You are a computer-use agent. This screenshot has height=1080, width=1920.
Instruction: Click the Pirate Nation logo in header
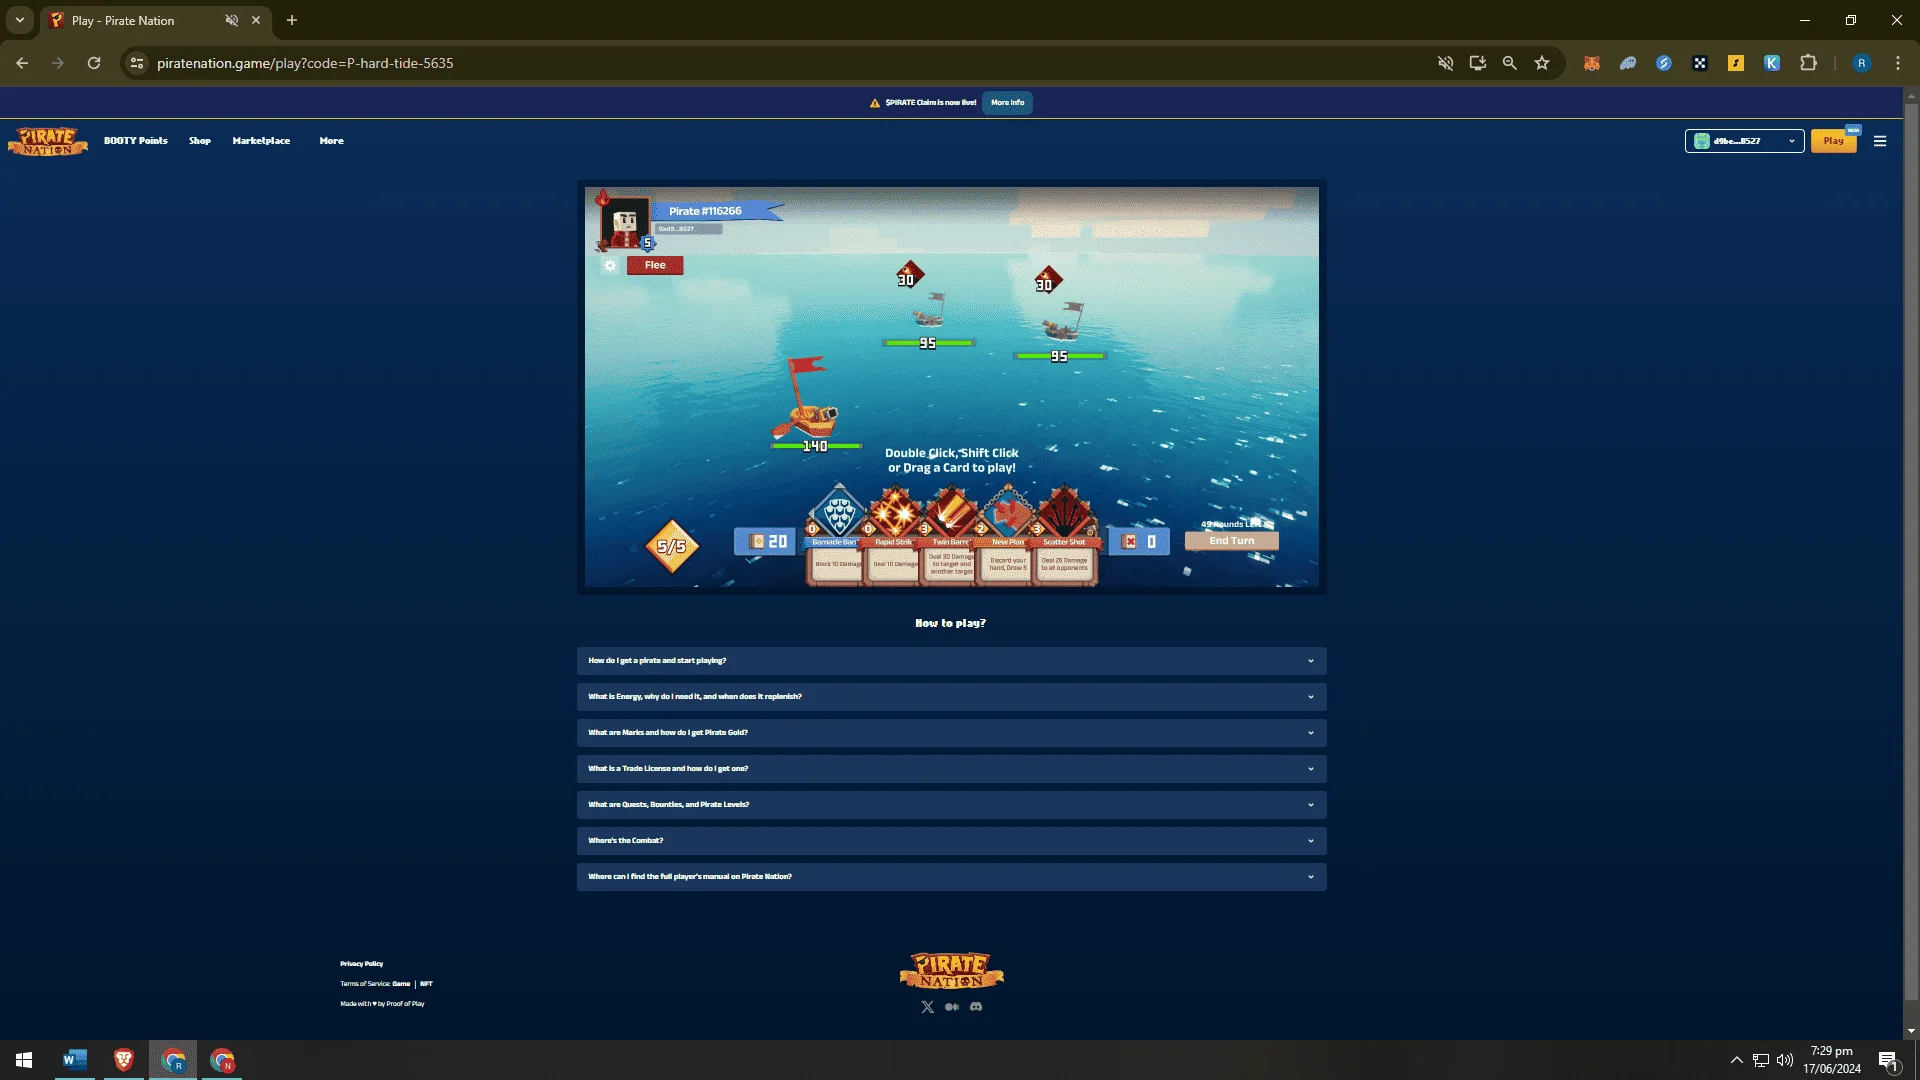(x=48, y=141)
